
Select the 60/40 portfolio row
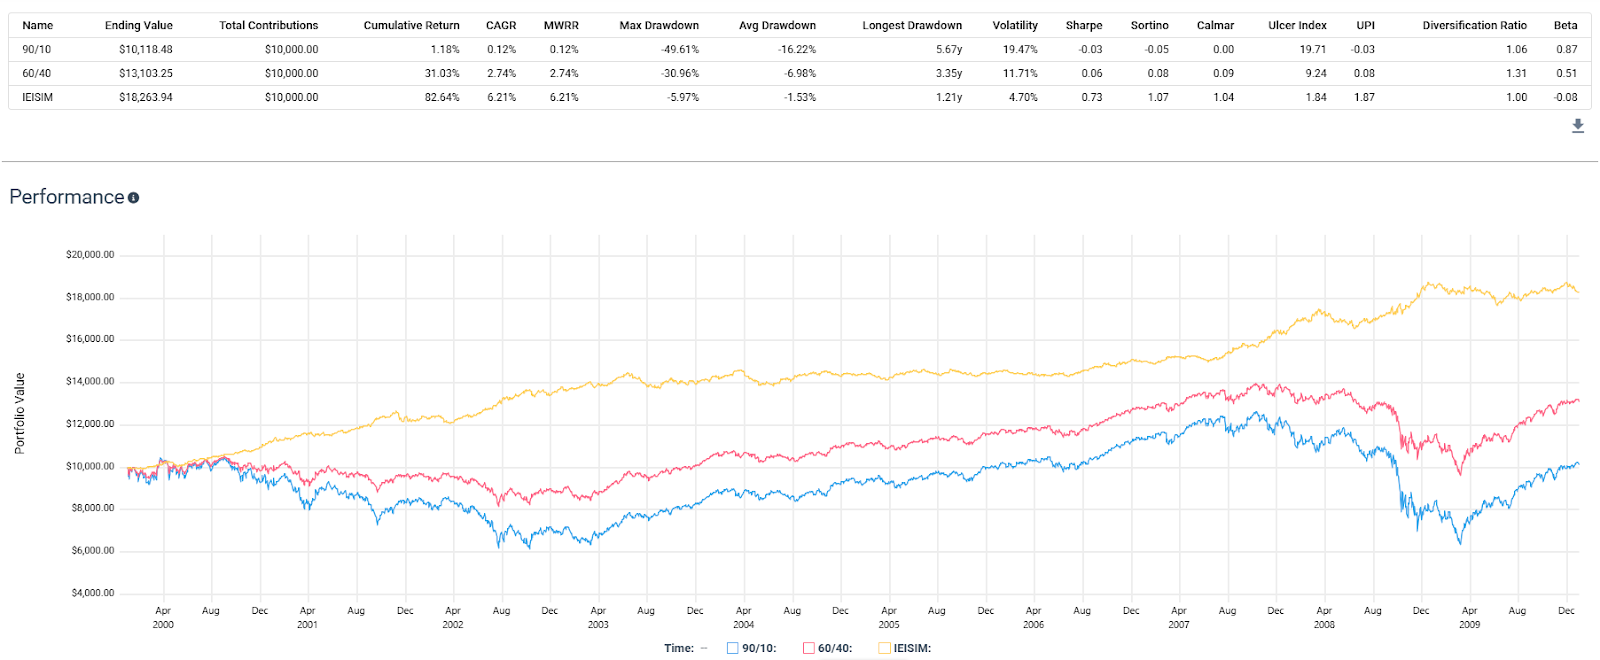click(x=799, y=73)
